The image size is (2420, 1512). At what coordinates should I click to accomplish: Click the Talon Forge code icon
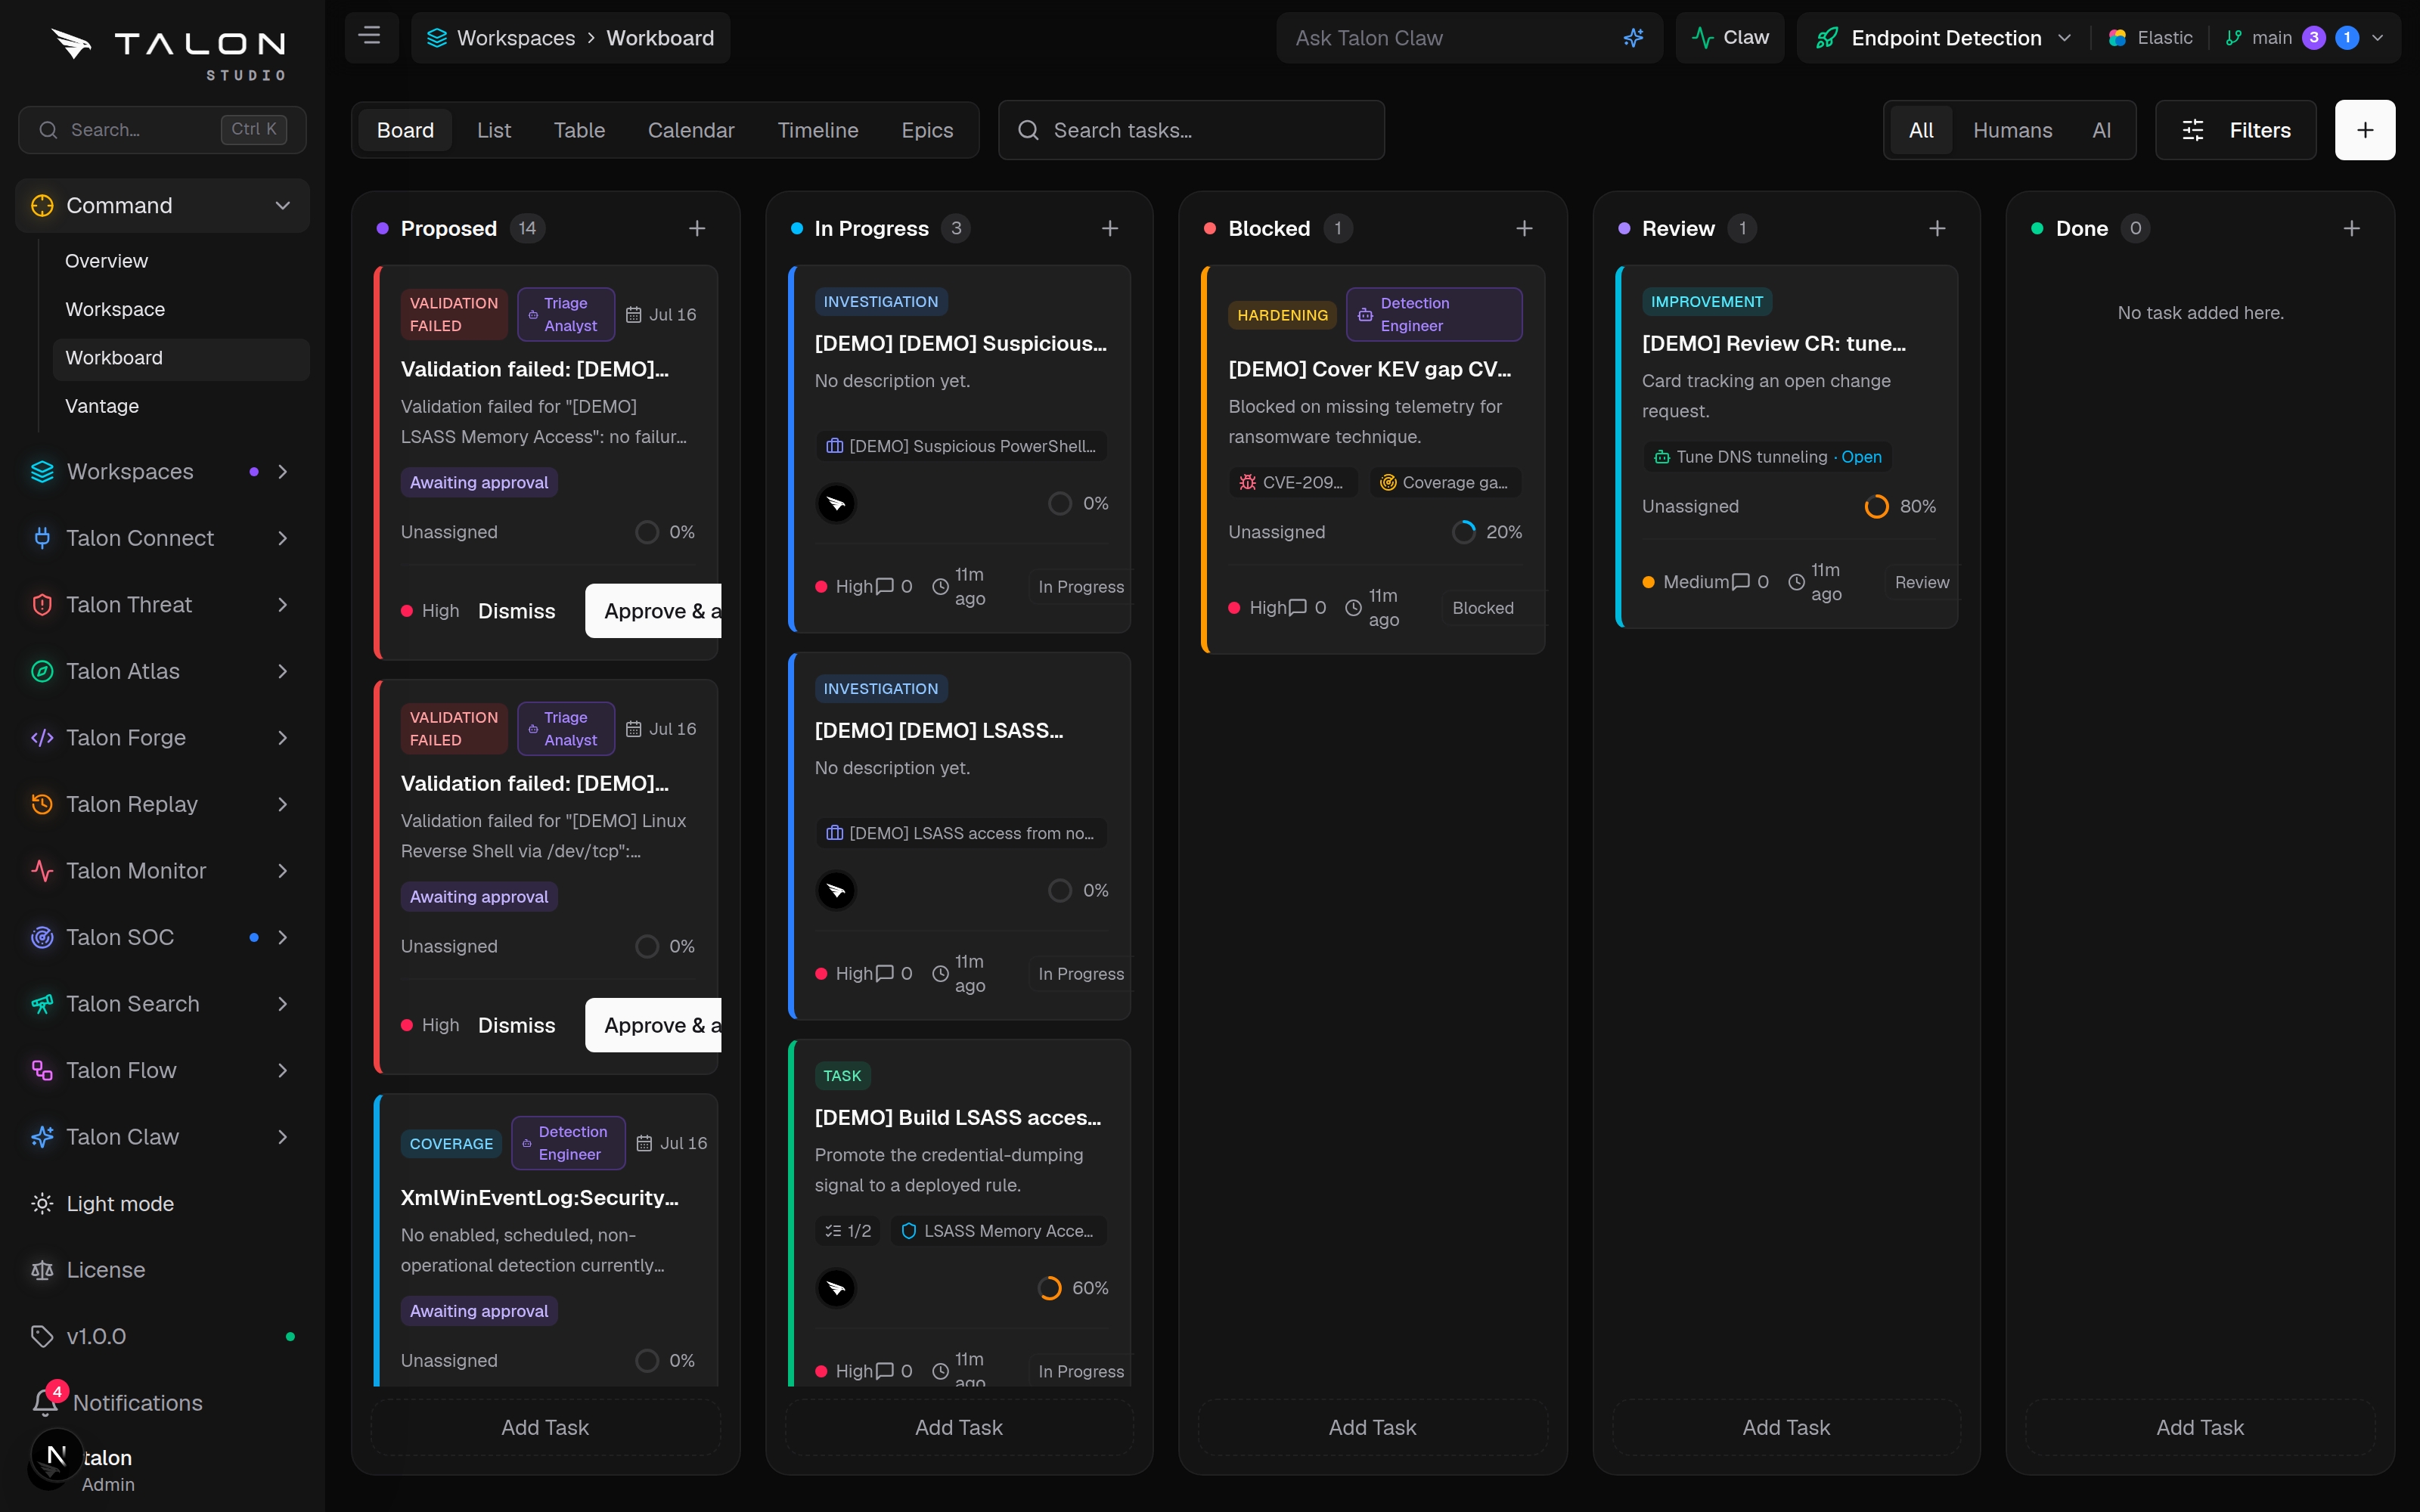click(x=42, y=738)
